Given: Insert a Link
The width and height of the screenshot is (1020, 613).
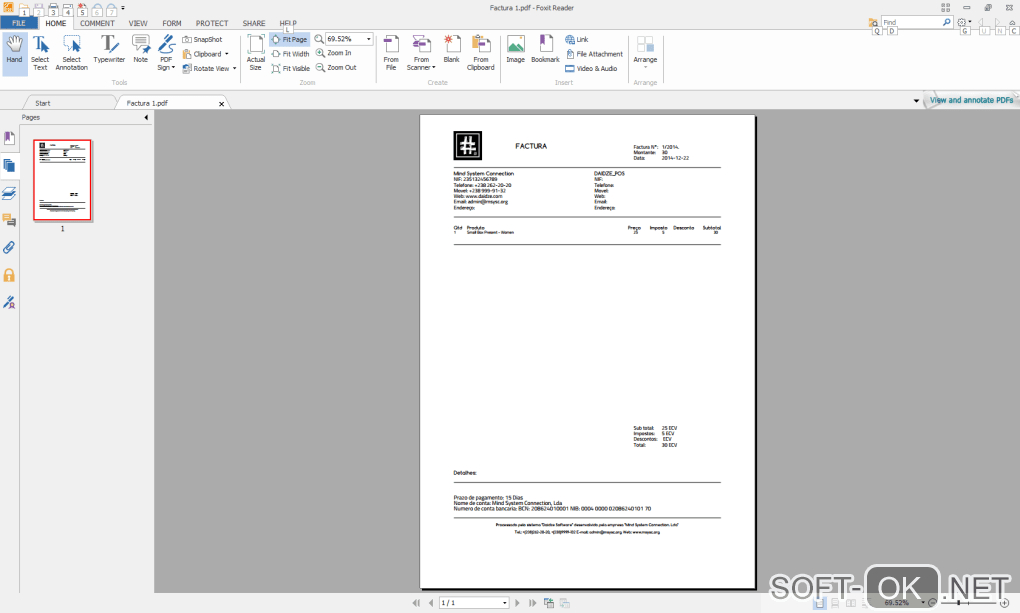Looking at the screenshot, I should coord(577,40).
